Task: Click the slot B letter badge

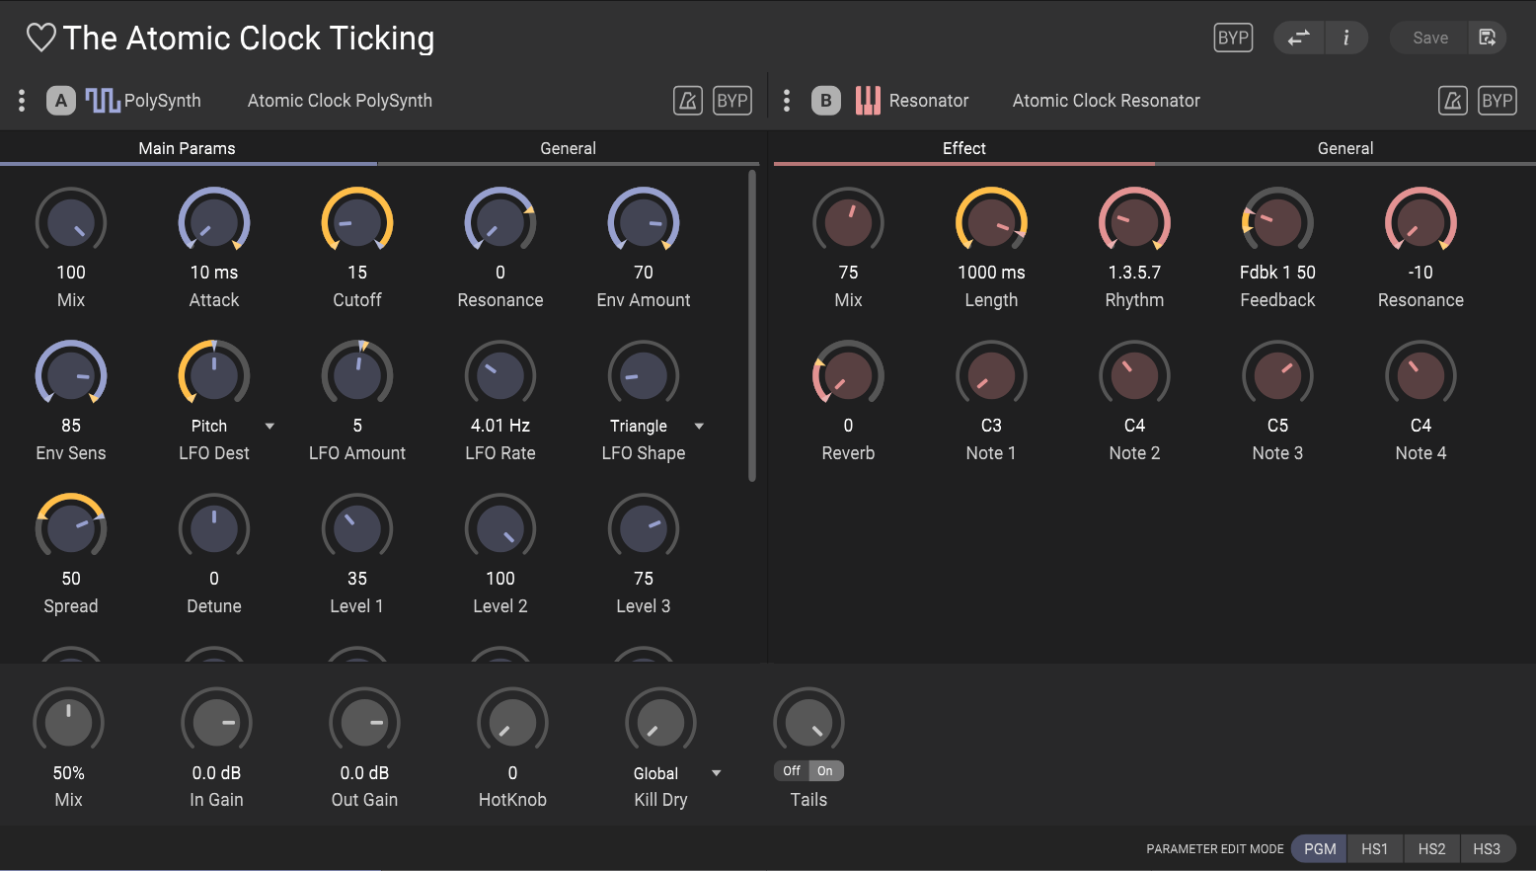Action: pos(826,101)
